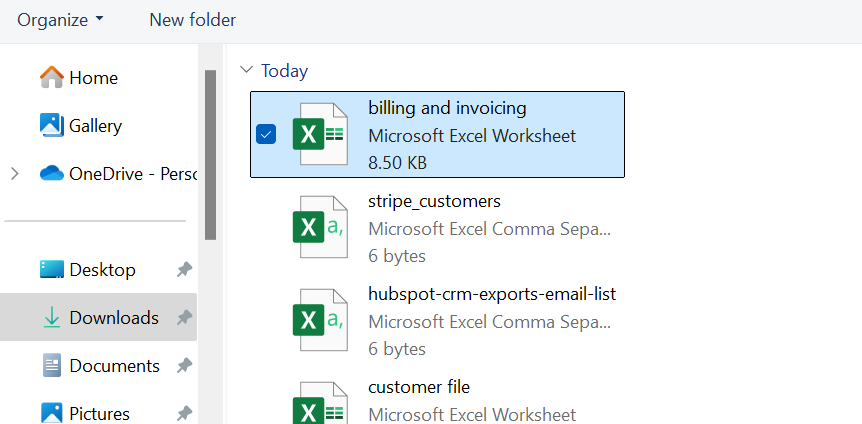The image size is (862, 424).
Task: Unpin Desktop from Quick access
Action: click(184, 270)
